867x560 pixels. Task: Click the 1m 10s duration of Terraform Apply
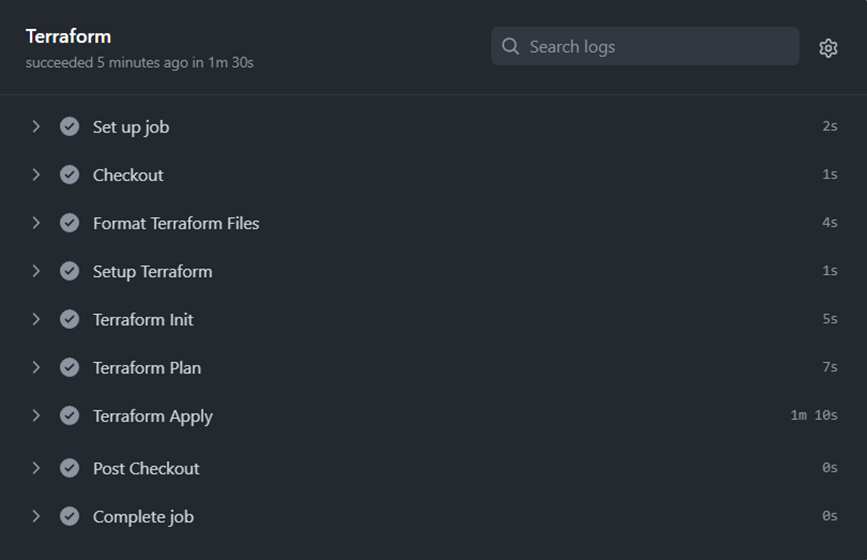point(814,415)
